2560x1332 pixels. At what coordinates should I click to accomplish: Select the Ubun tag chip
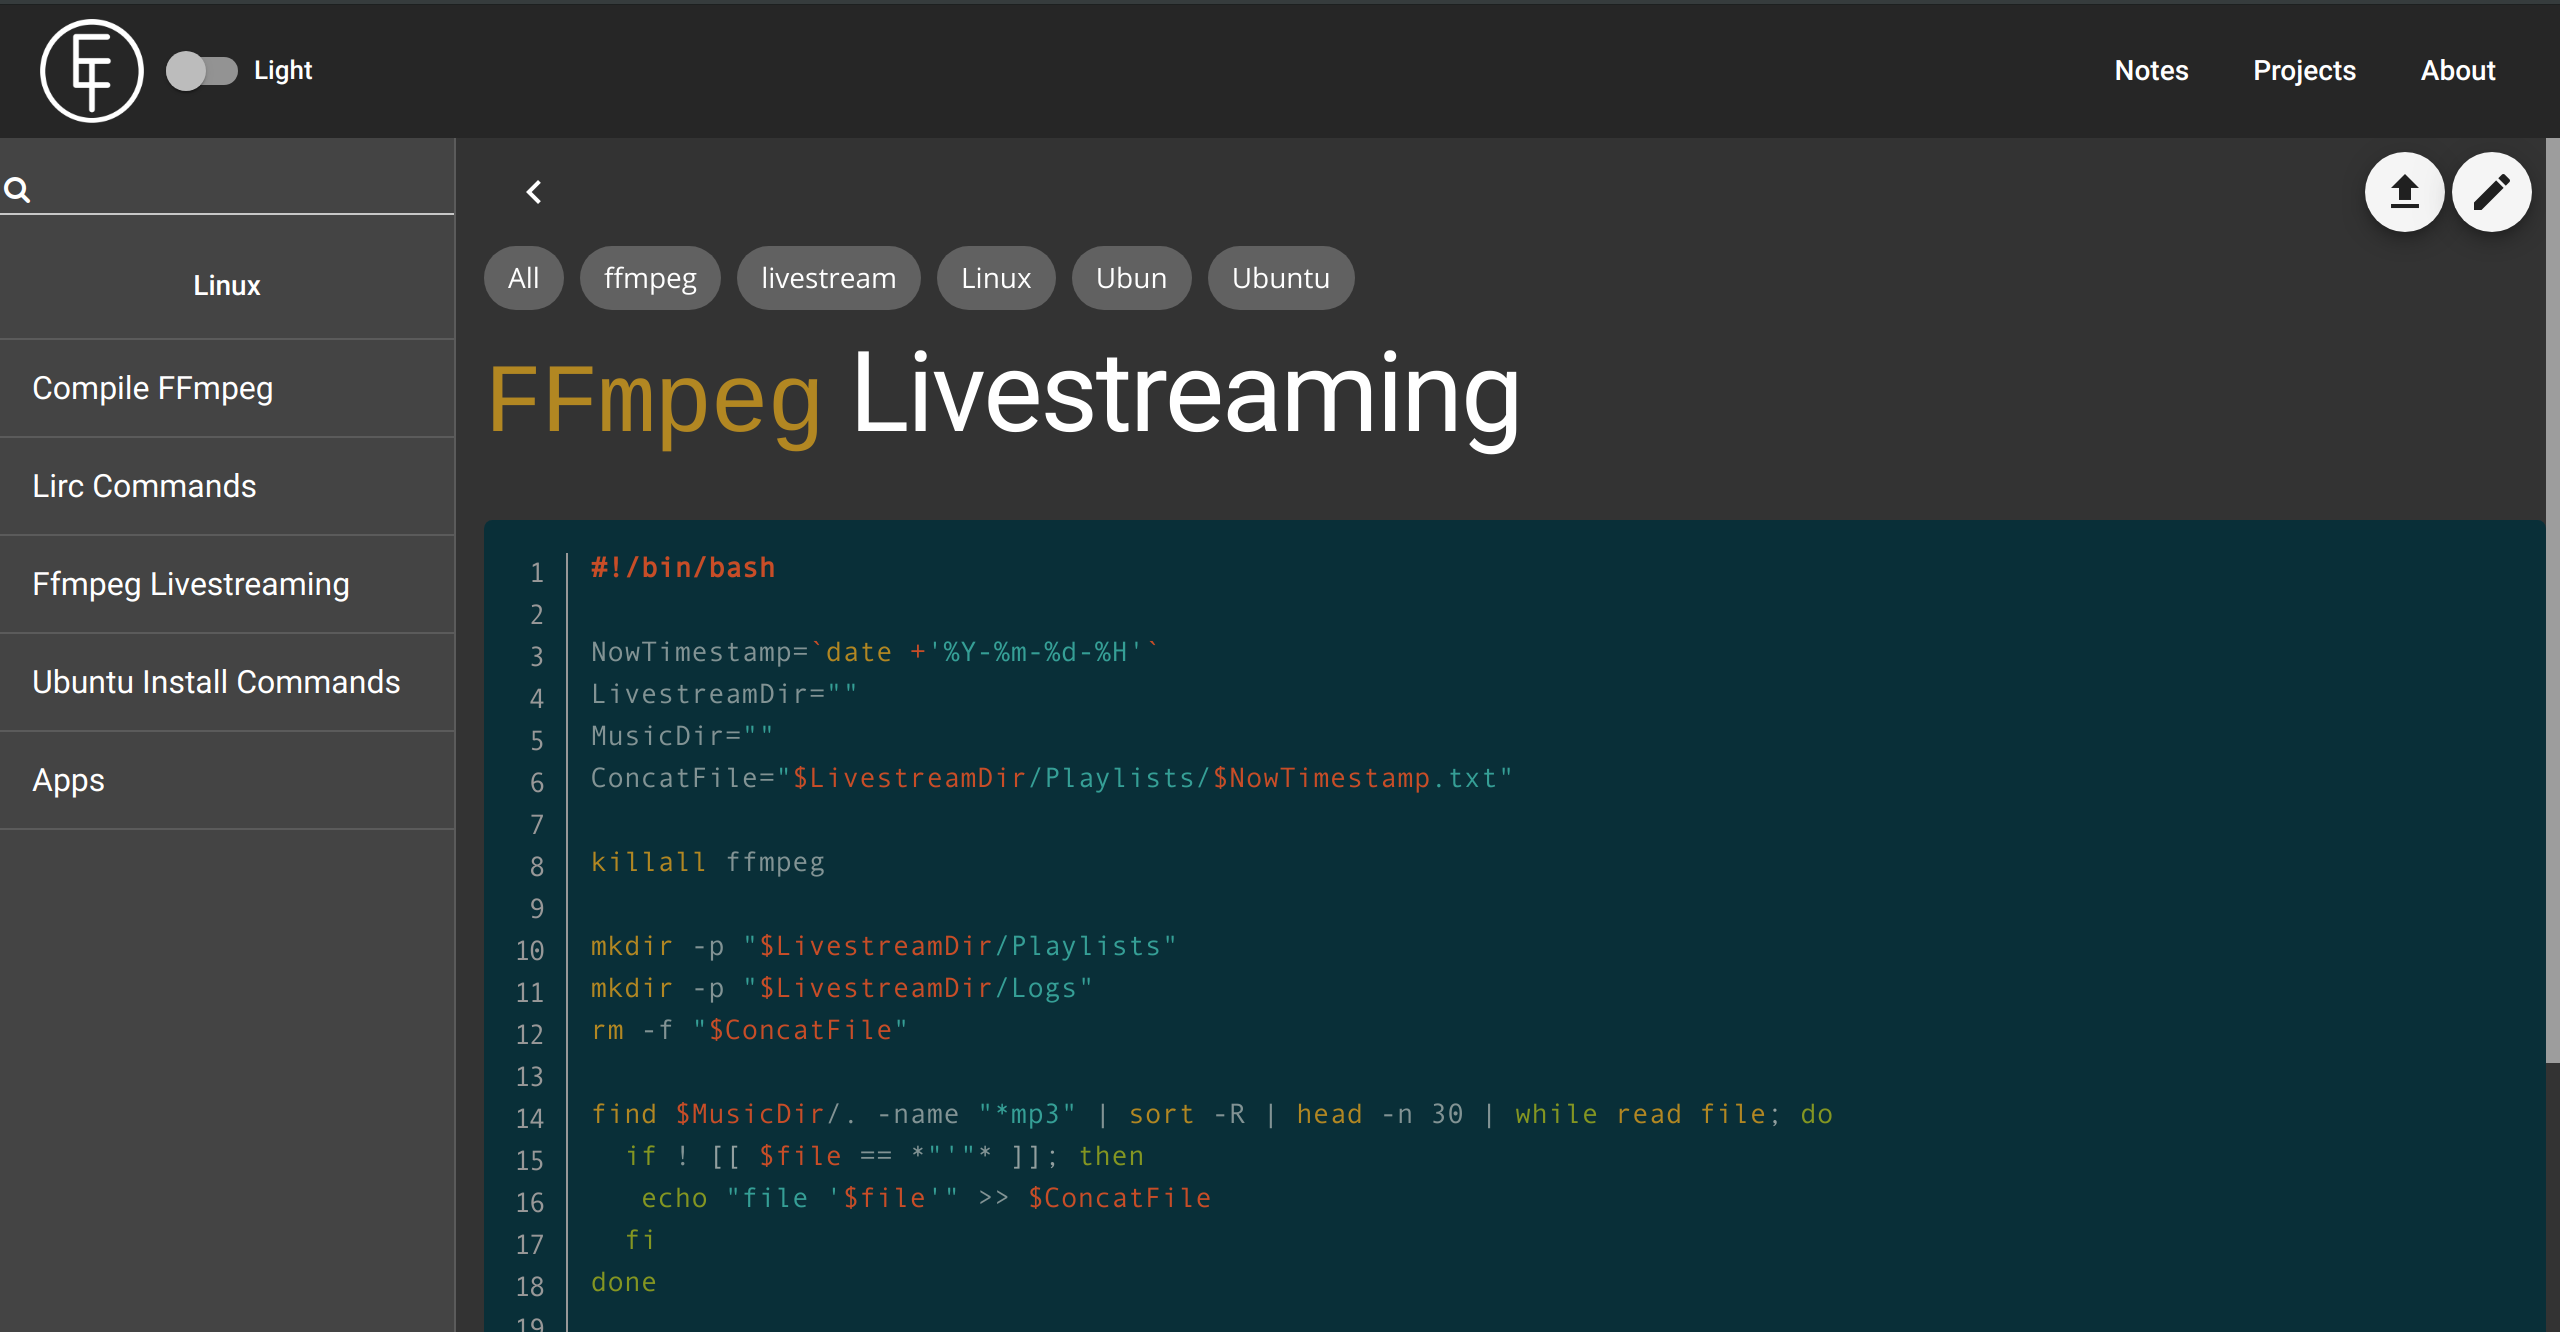(1131, 278)
